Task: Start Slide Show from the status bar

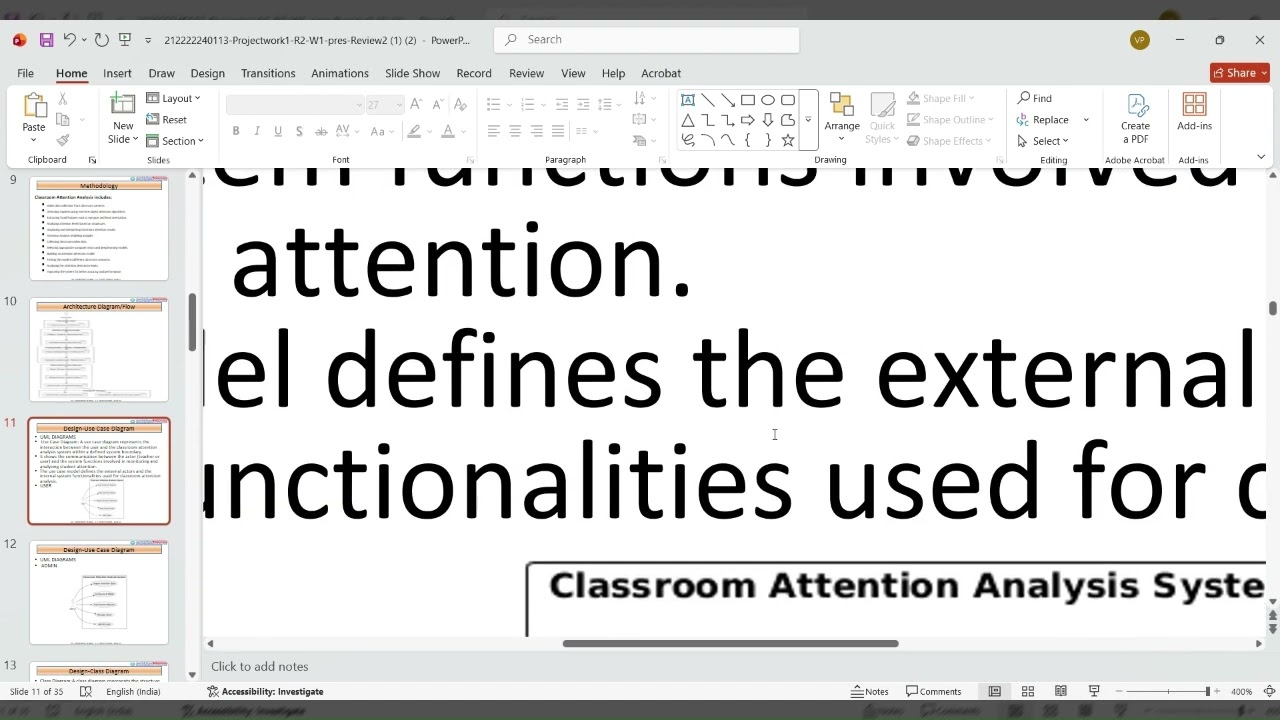Action: [1094, 691]
